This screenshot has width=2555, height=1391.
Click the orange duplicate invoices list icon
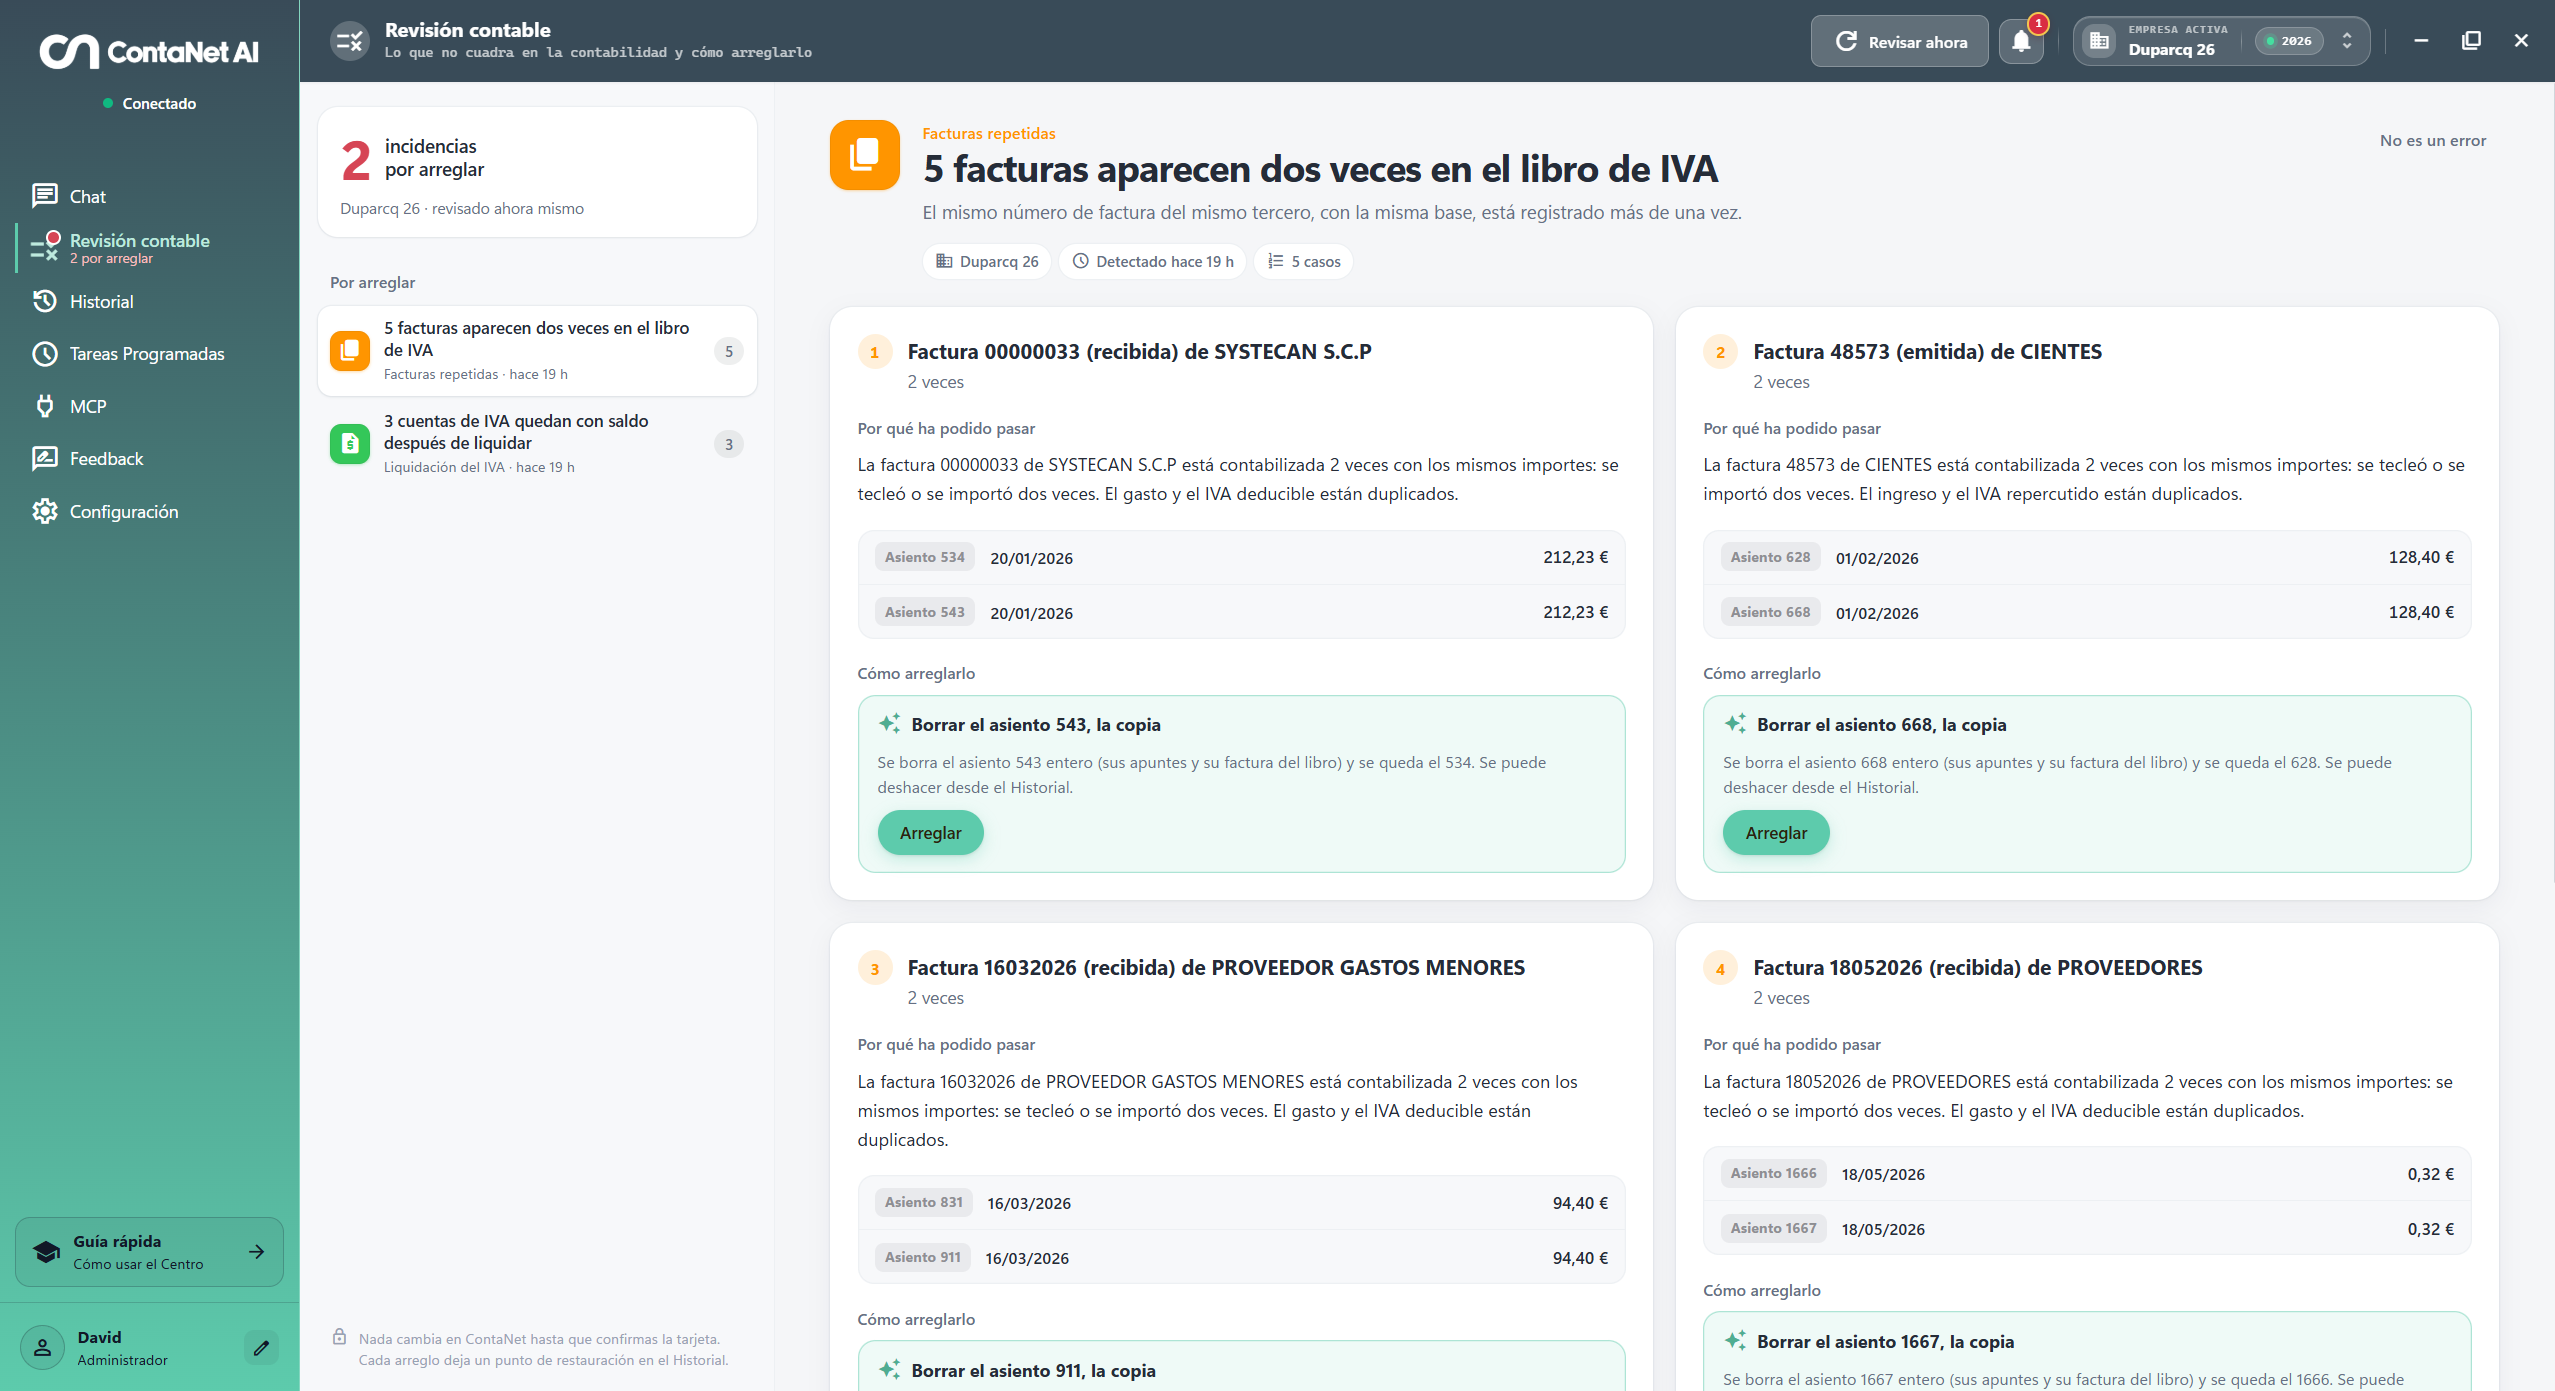click(350, 351)
